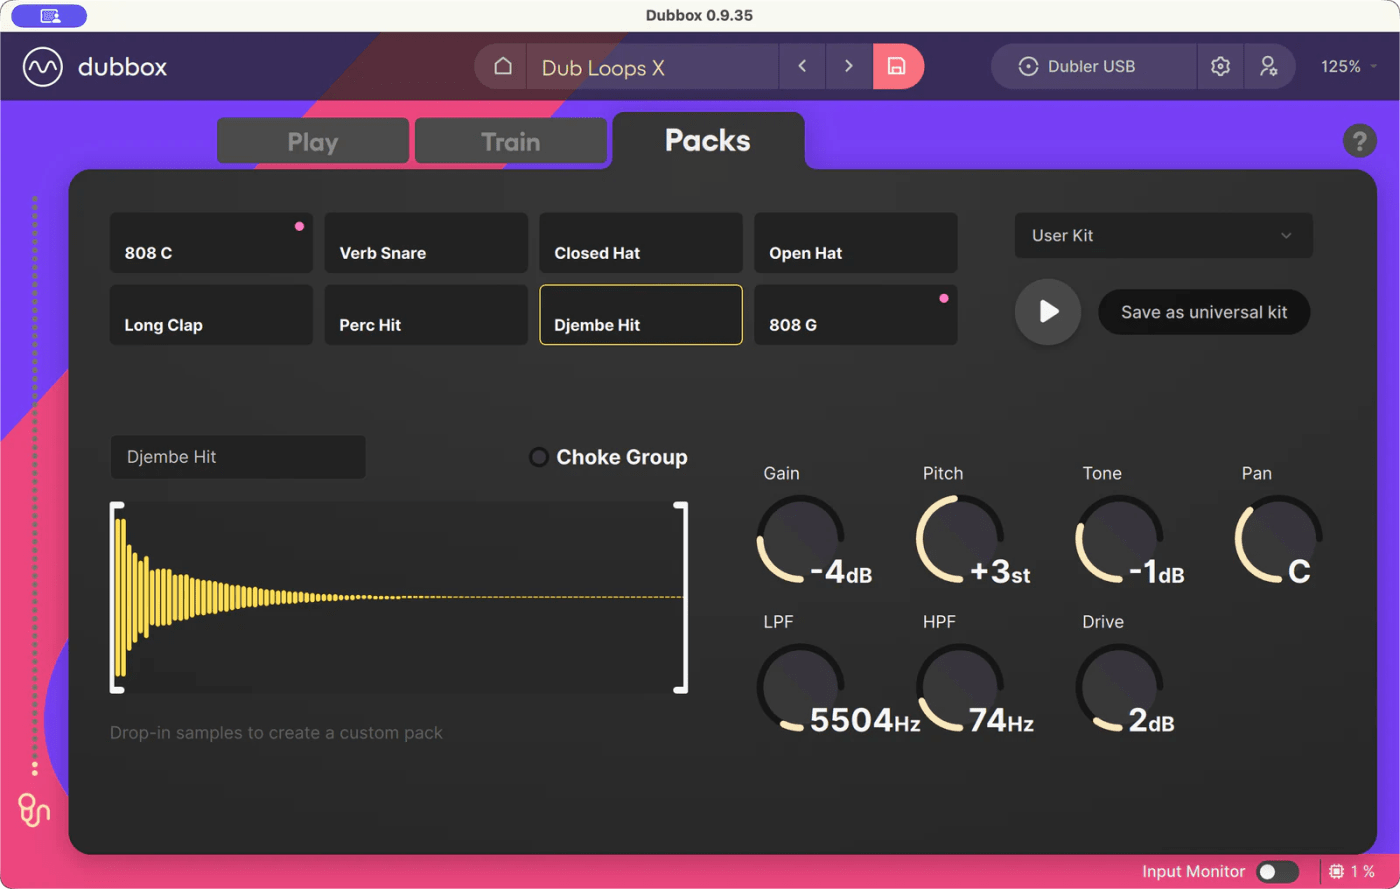This screenshot has width=1400, height=889.
Task: Click the HPF knob
Action: (960, 687)
